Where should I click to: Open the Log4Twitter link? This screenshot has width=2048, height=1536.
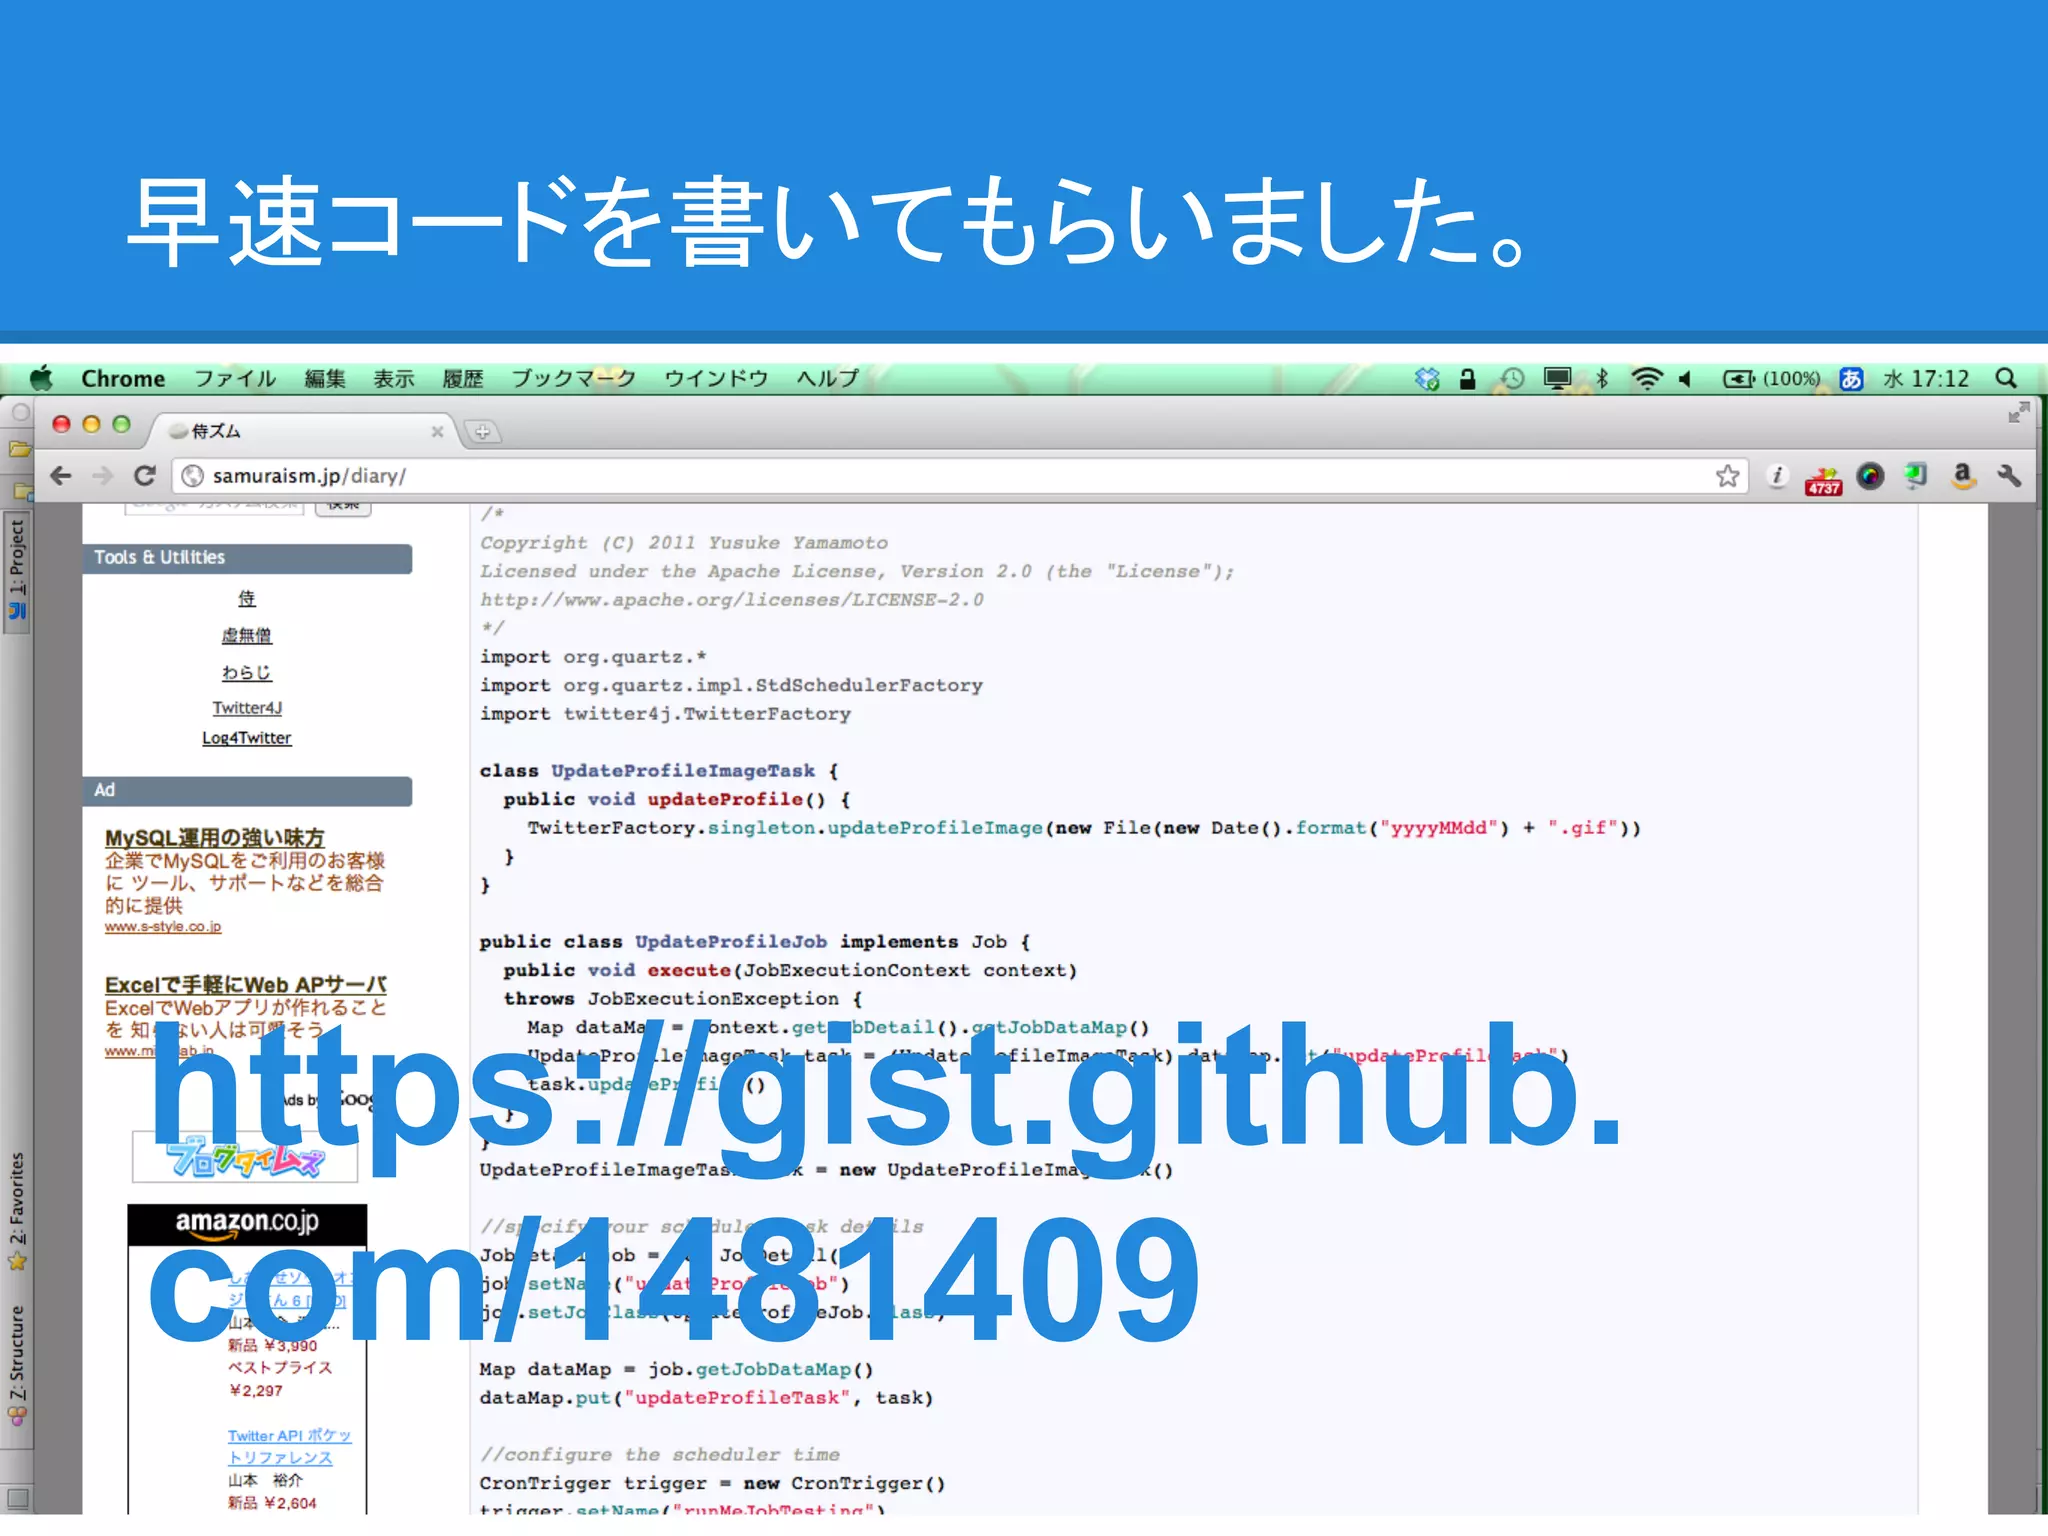(x=247, y=738)
